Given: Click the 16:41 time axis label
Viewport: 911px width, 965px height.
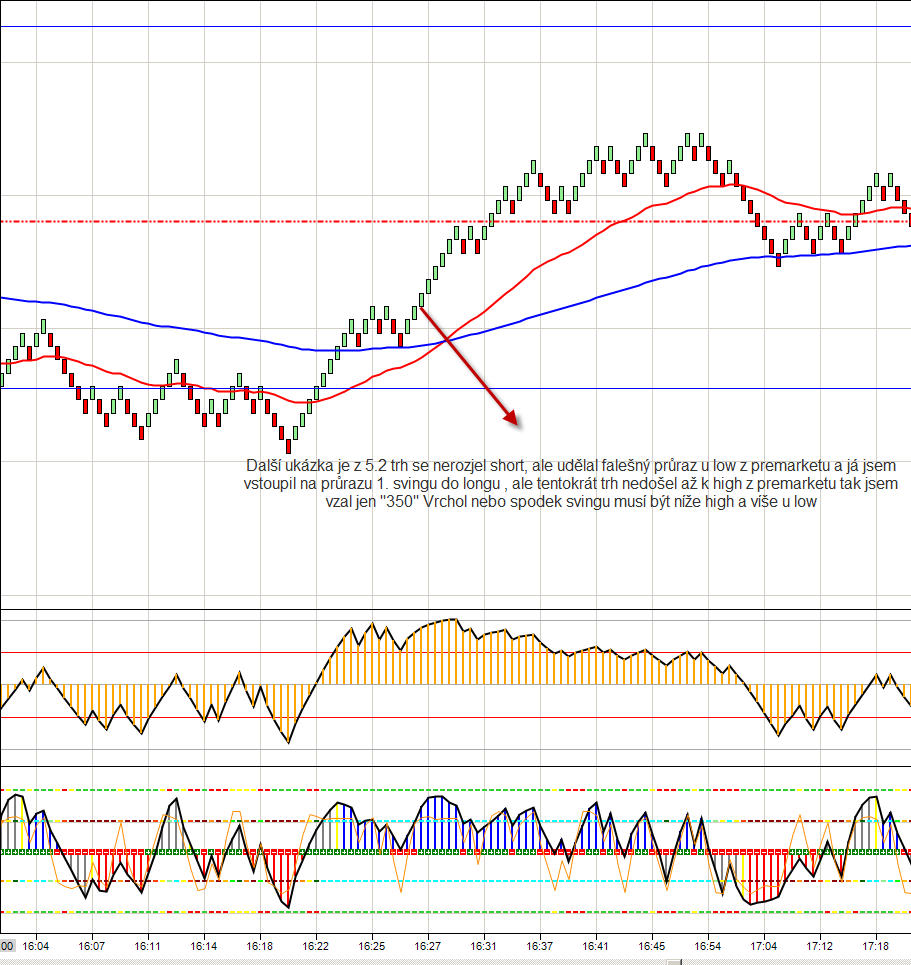Looking at the screenshot, I should pyautogui.click(x=596, y=946).
